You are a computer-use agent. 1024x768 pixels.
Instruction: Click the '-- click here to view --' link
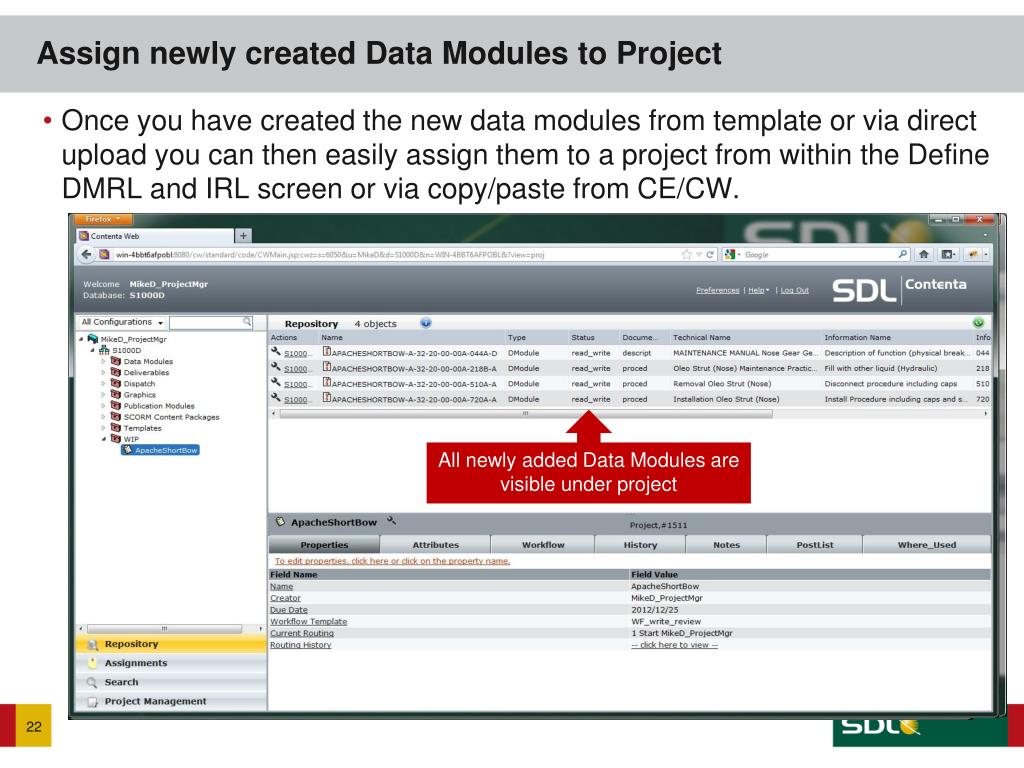[x=674, y=645]
